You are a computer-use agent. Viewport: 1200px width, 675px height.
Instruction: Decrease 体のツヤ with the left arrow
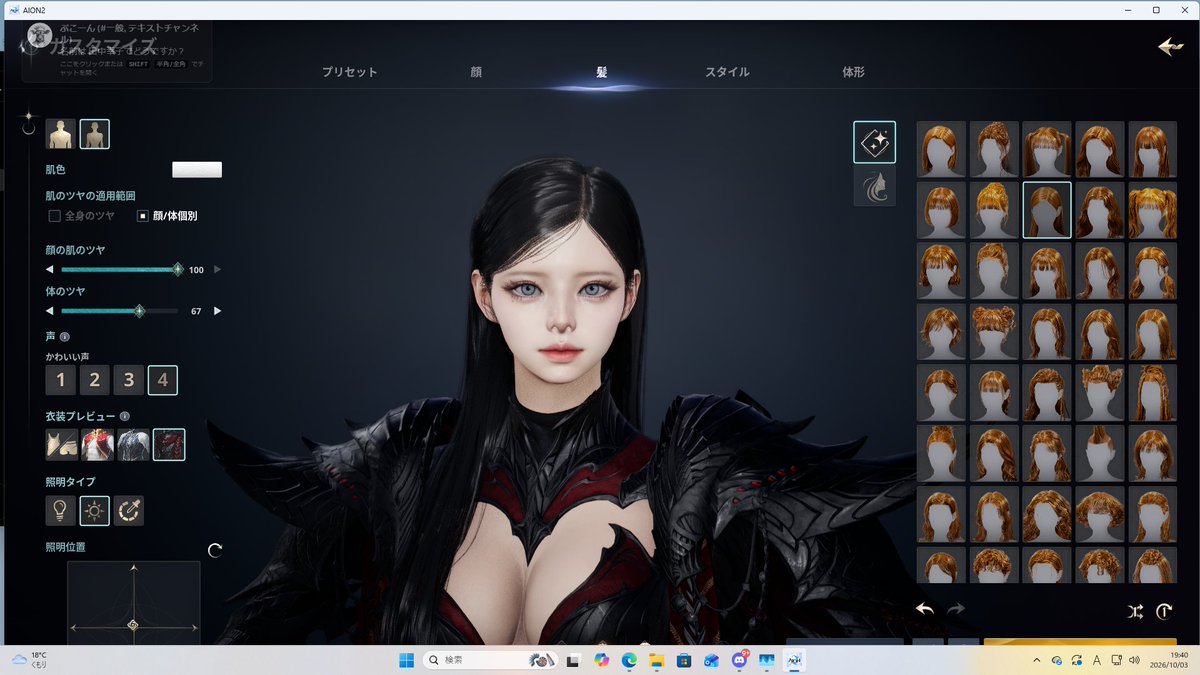(x=50, y=311)
